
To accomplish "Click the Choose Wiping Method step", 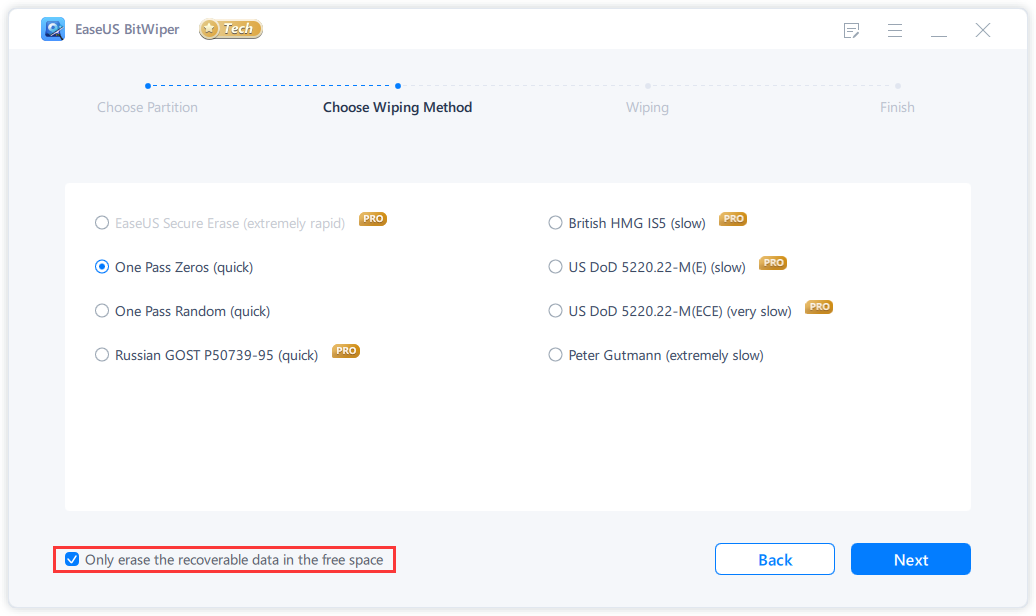I will point(397,107).
